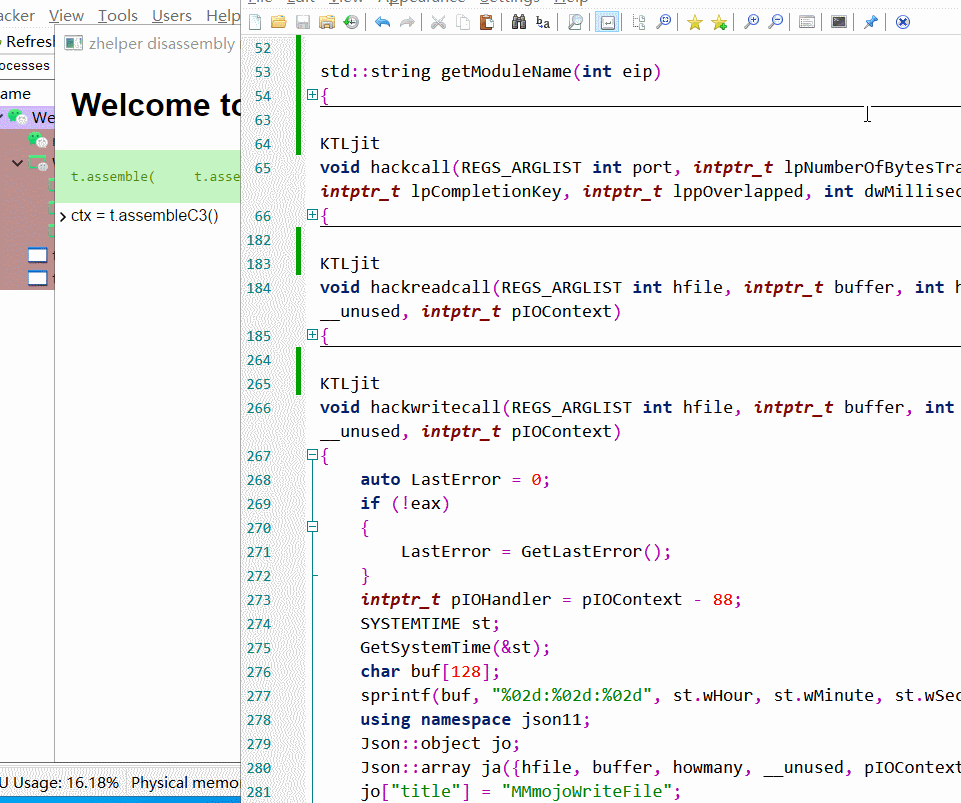The image size is (961, 803).
Task: Click the hackcall function name on line 65
Action: (x=410, y=167)
